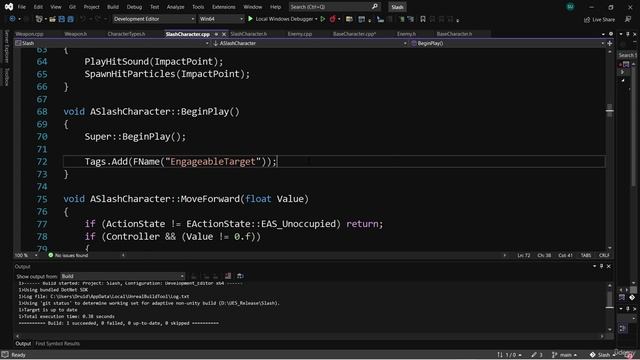The height and width of the screenshot is (360, 640).
Task: Click the code editor vertical scrollbar thumb
Action: tap(609, 110)
